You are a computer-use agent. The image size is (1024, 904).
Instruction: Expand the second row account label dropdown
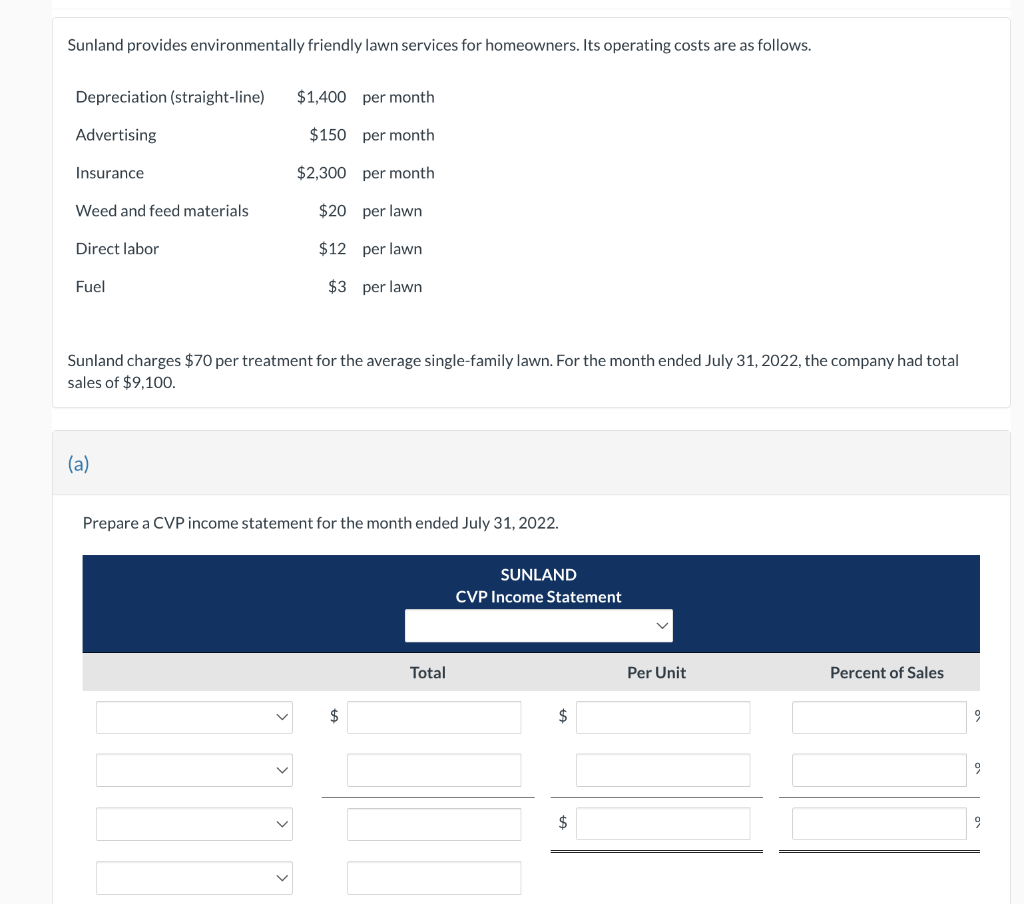(x=194, y=770)
